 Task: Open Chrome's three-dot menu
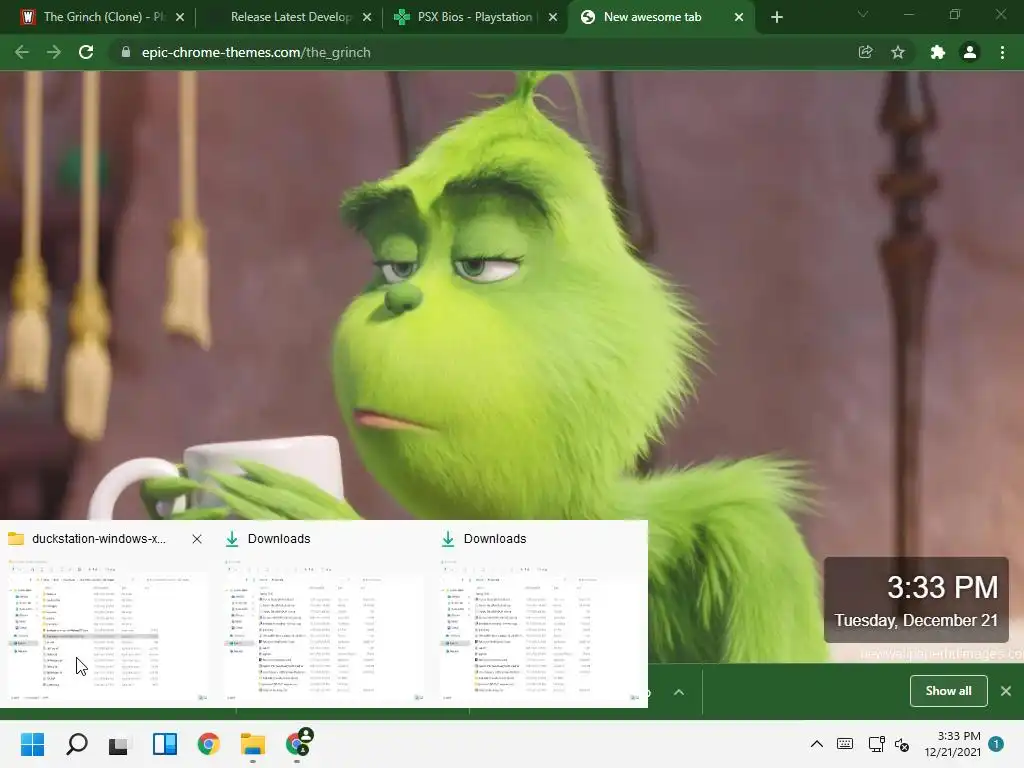point(1002,52)
